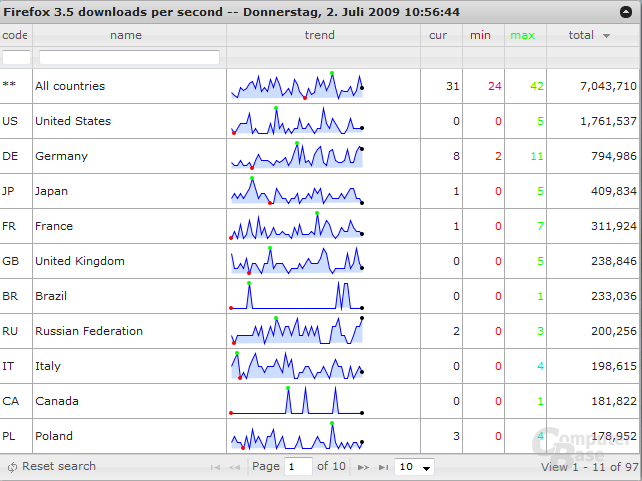The image size is (642, 481).
Task: Click the total value 311,924
Action: (614, 226)
